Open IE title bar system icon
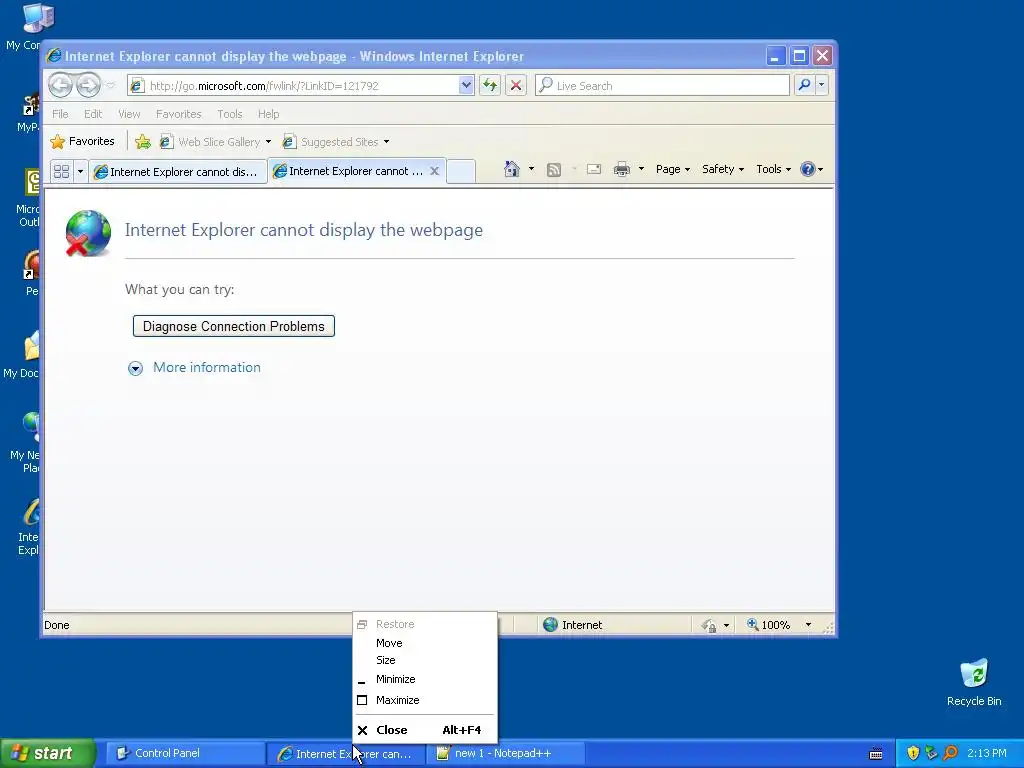 pos(54,56)
